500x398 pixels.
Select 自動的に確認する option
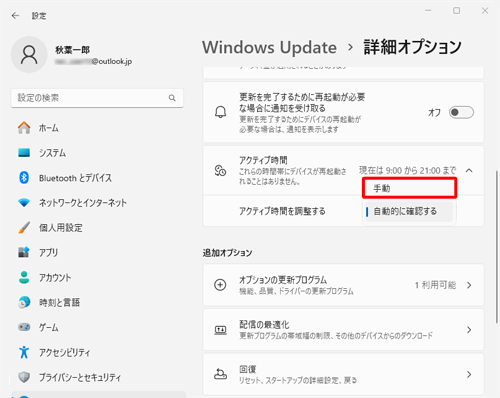click(409, 211)
